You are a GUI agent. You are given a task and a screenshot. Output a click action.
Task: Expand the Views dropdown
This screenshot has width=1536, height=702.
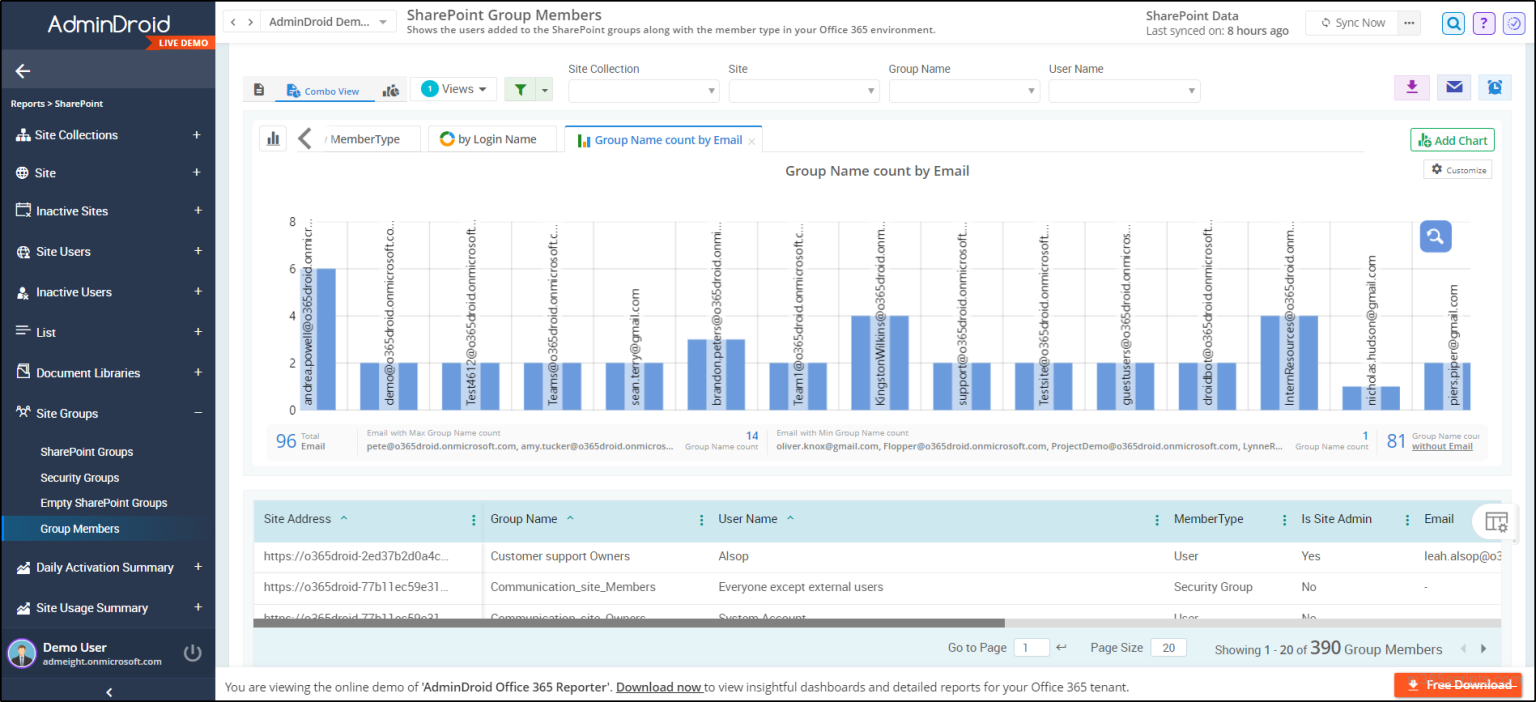tap(453, 88)
